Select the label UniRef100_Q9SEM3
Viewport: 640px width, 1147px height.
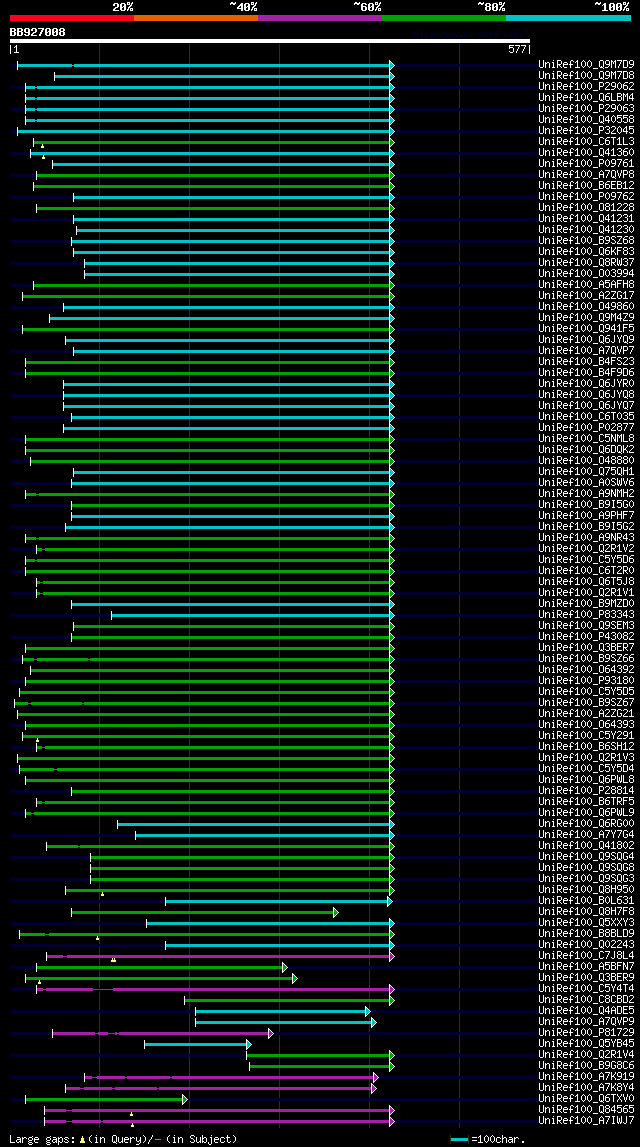tap(586, 625)
